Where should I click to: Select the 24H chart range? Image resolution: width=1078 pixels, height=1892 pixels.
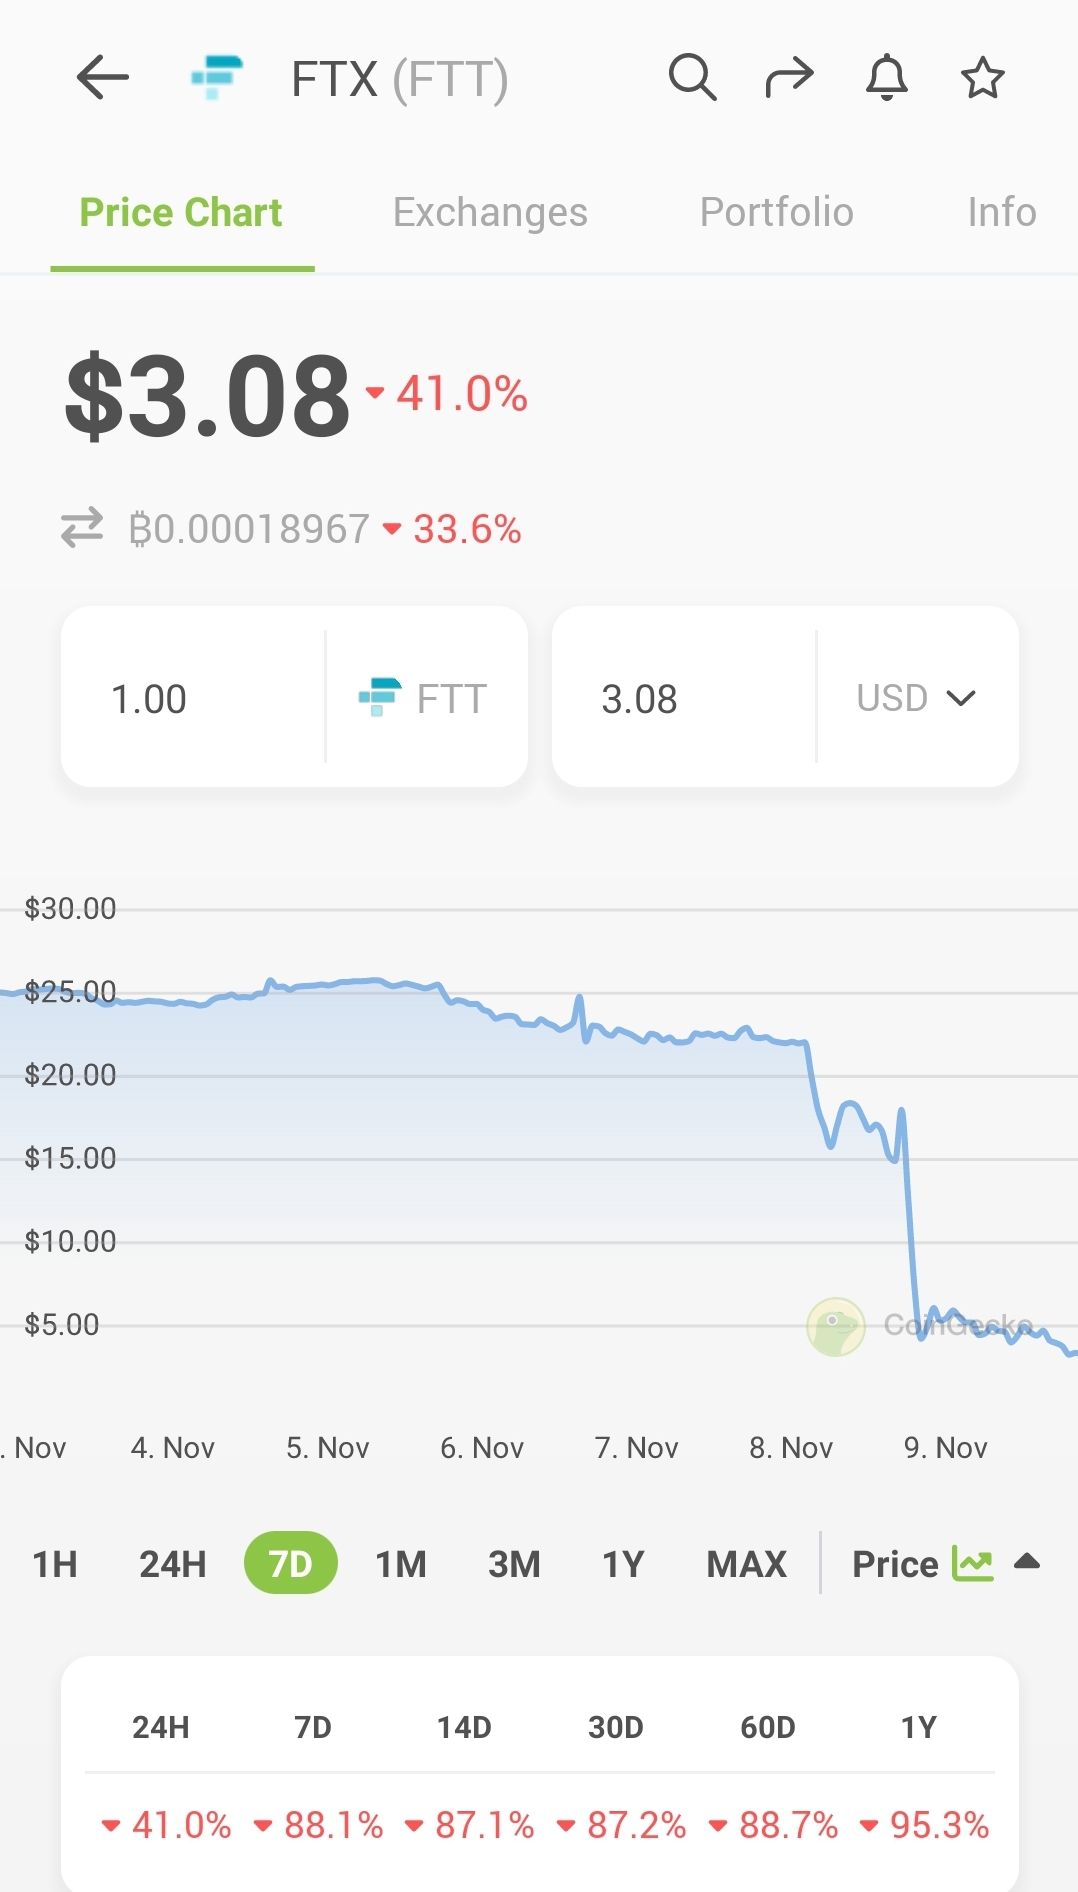pos(173,1564)
